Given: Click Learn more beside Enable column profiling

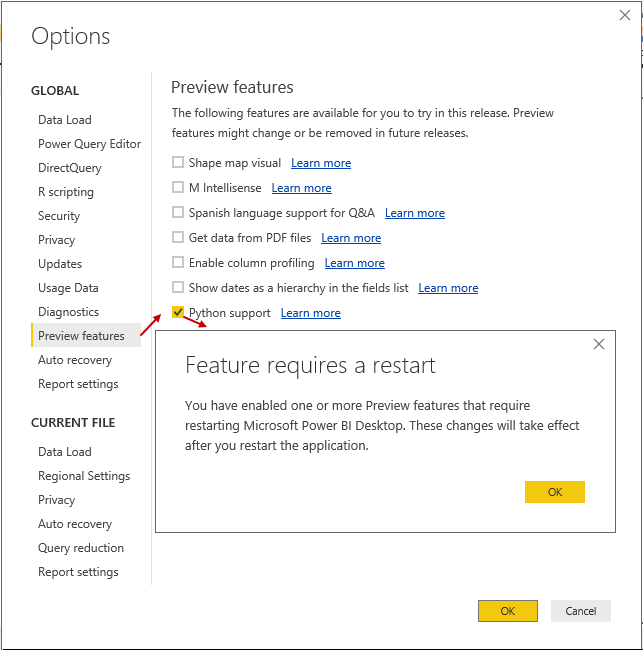Looking at the screenshot, I should (x=354, y=263).
